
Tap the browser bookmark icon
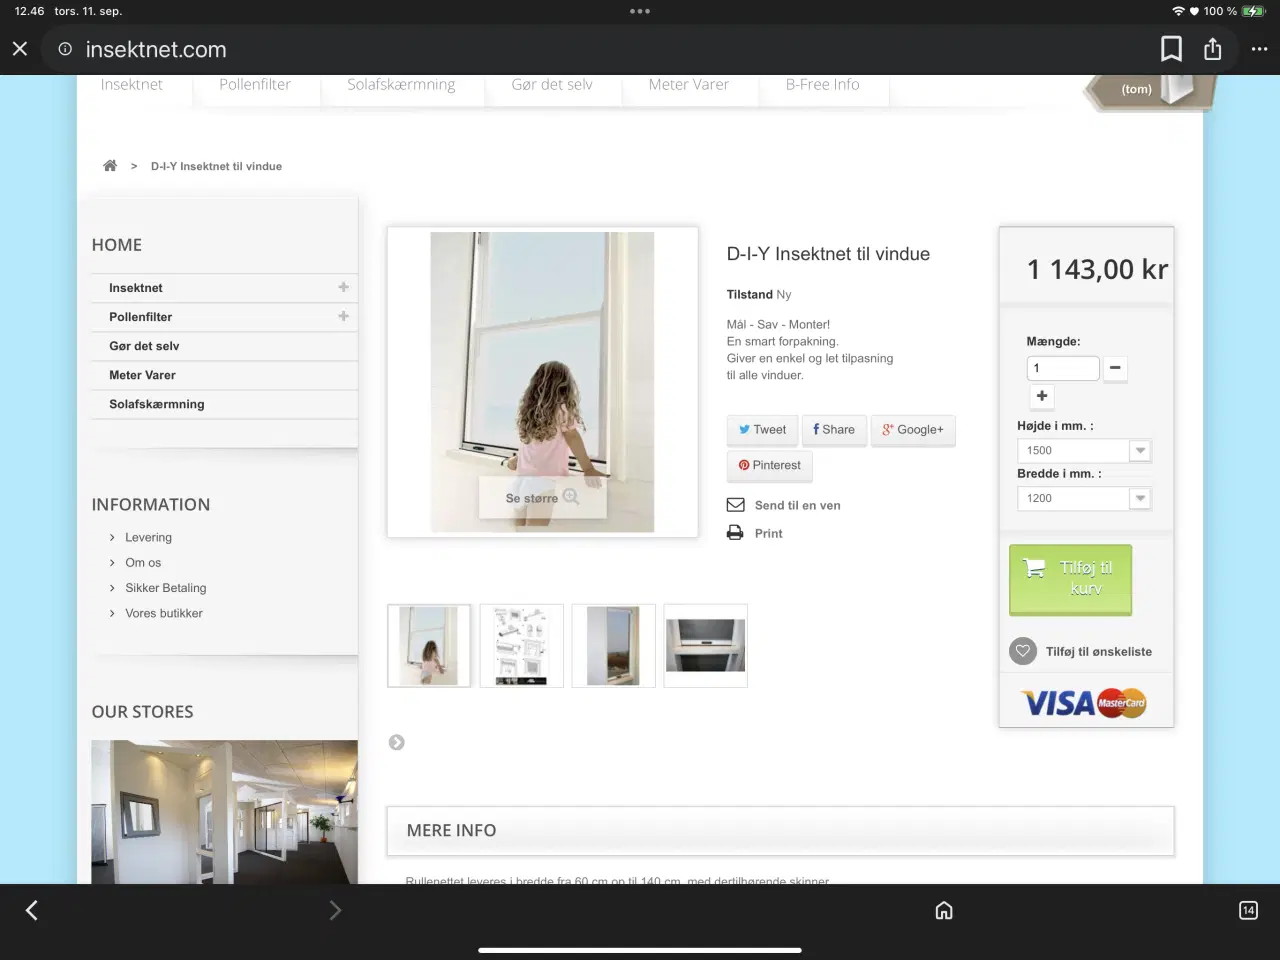tap(1171, 49)
